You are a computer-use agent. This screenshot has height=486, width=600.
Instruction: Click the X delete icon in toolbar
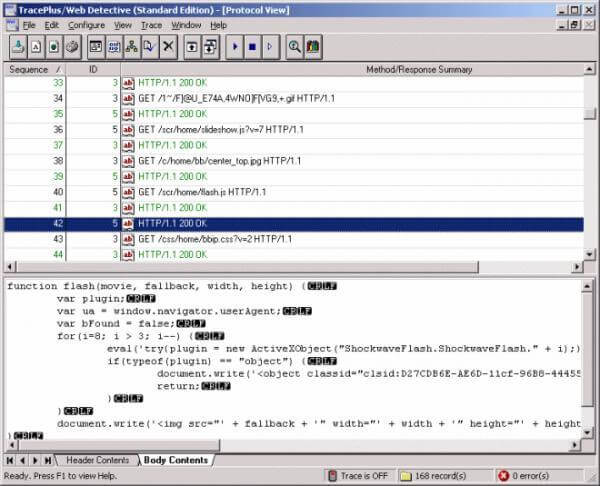[168, 47]
